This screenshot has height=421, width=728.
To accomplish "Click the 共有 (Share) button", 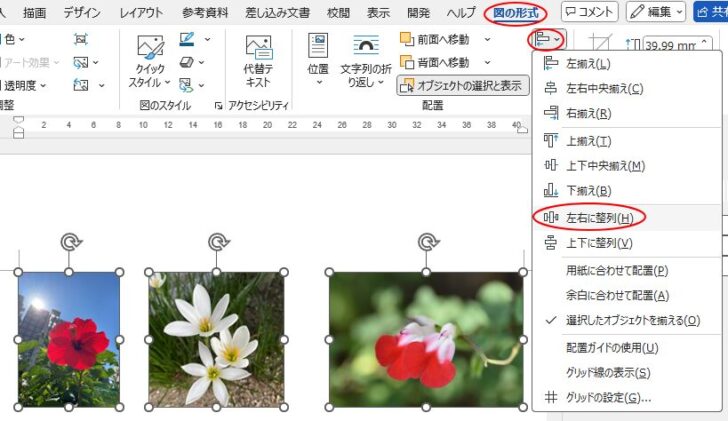I will tap(711, 12).
